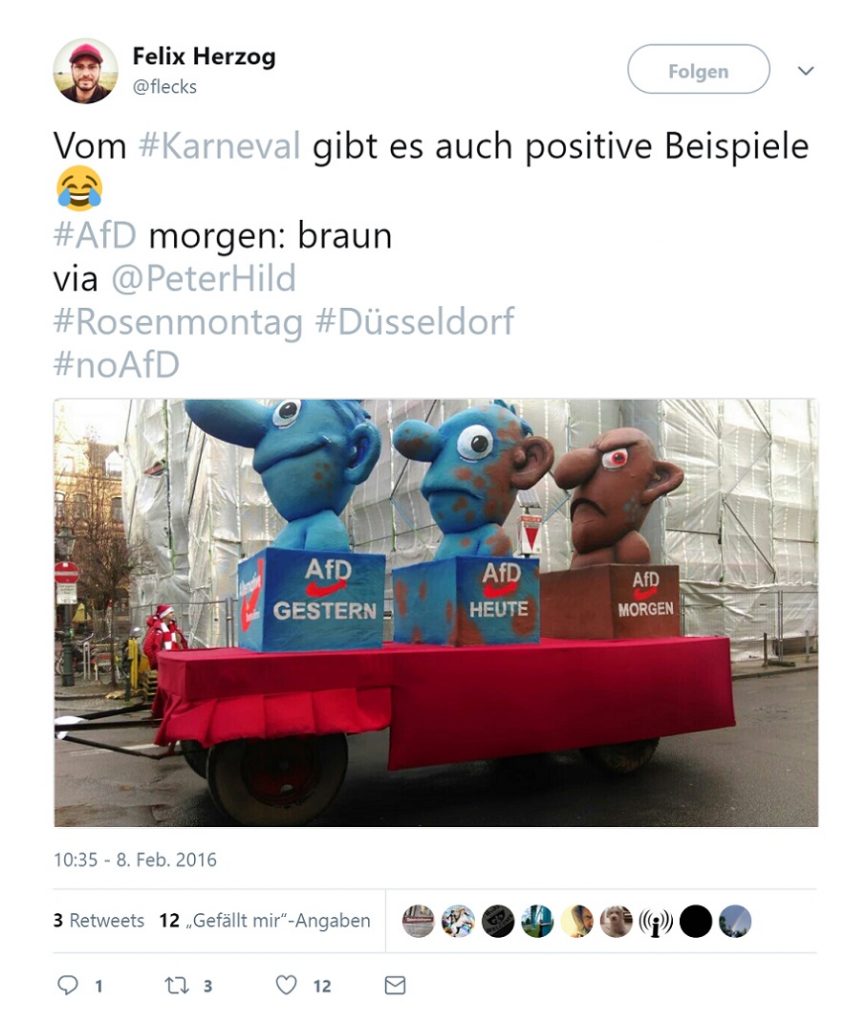Click the envelope direct message icon
This screenshot has width=866, height=1024.
click(x=395, y=985)
